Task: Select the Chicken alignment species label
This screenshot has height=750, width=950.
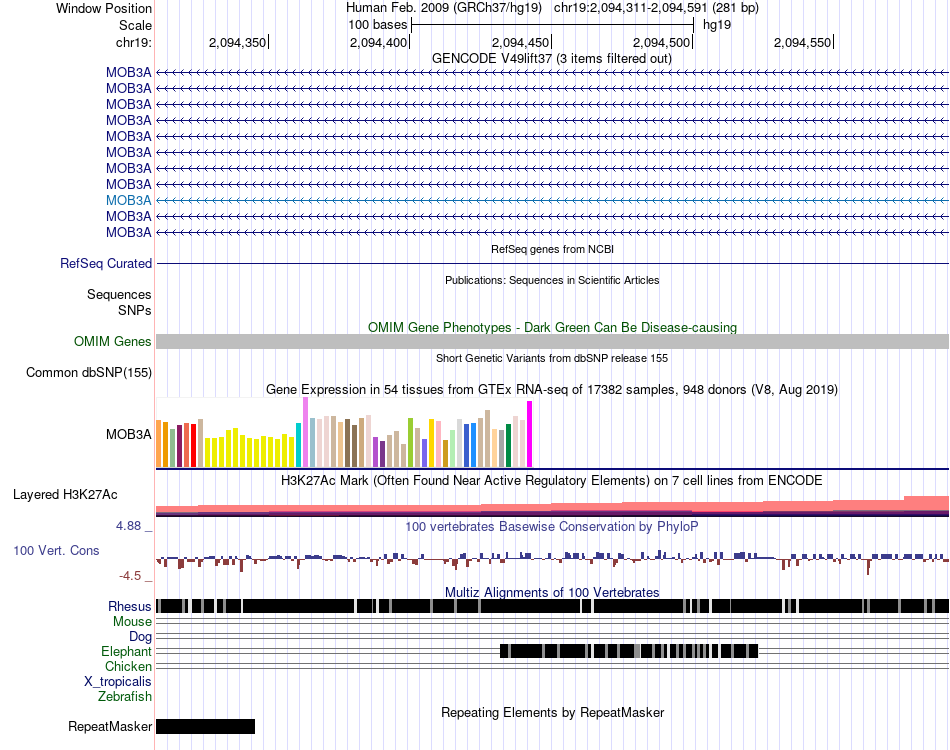Action: 128,666
